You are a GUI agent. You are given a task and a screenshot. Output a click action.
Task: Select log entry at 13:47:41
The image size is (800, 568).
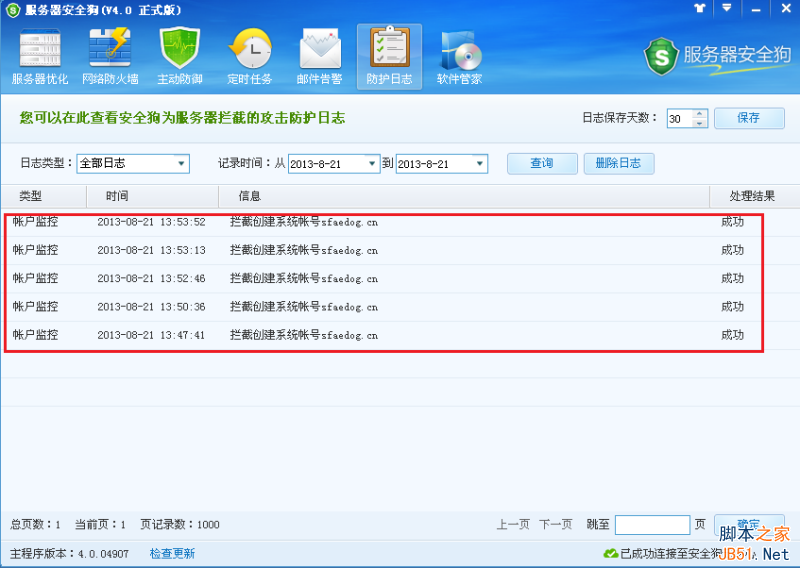(400, 335)
